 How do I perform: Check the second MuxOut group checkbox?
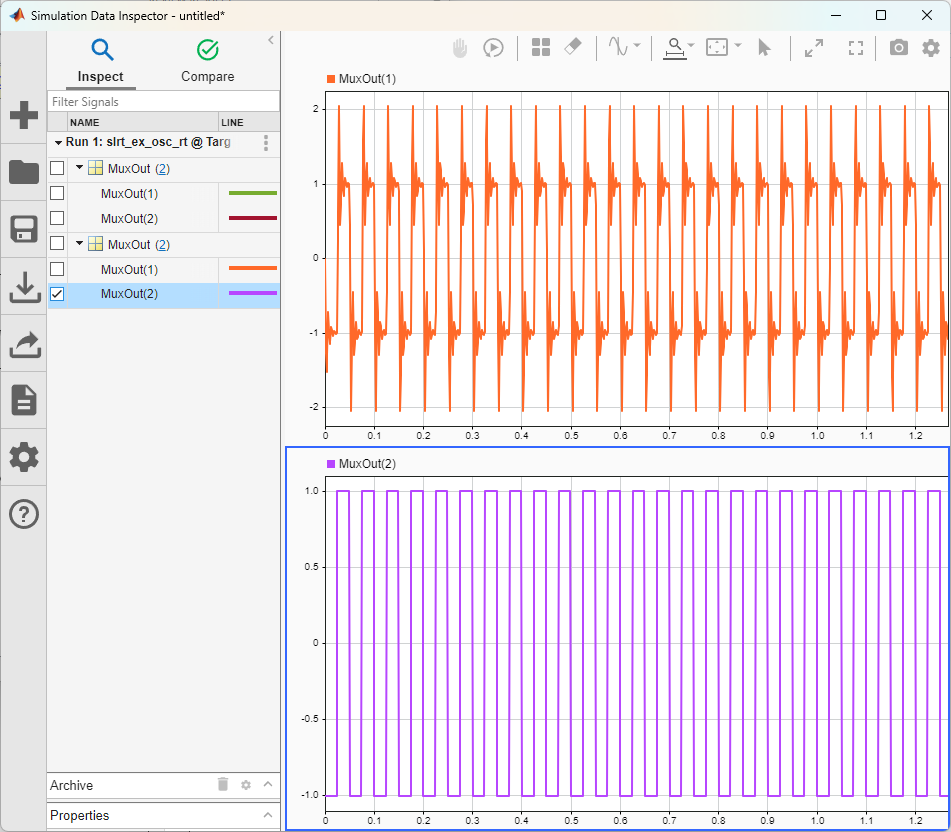(x=58, y=243)
